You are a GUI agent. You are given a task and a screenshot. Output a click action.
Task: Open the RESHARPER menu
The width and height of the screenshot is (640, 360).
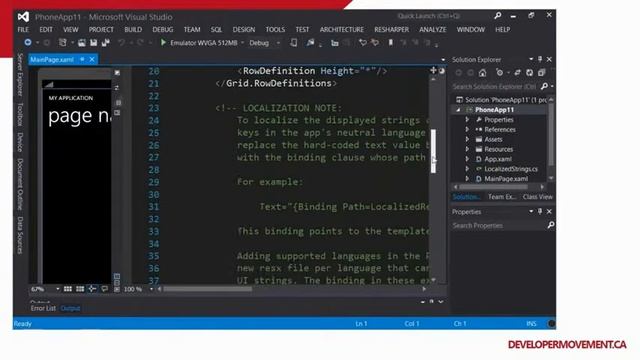(x=391, y=29)
